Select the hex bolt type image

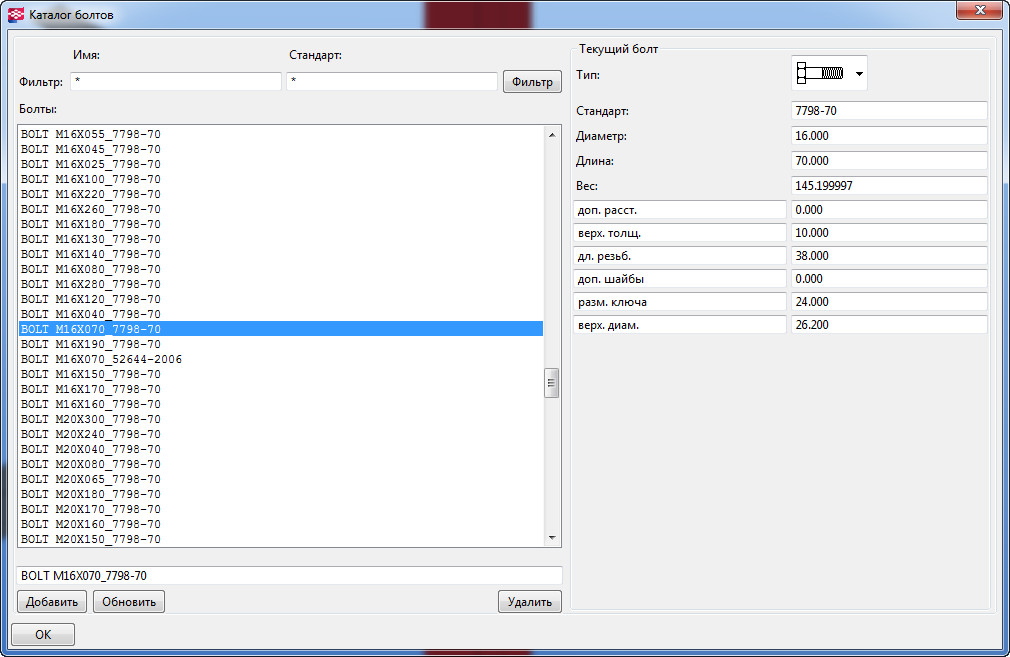click(820, 73)
